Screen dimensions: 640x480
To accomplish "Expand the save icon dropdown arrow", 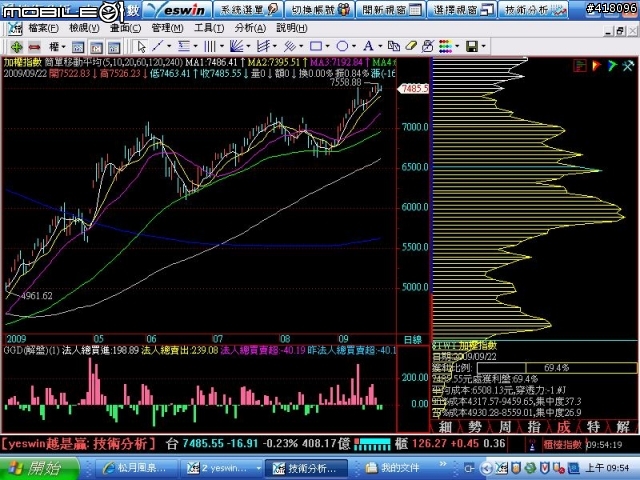I will [x=483, y=46].
